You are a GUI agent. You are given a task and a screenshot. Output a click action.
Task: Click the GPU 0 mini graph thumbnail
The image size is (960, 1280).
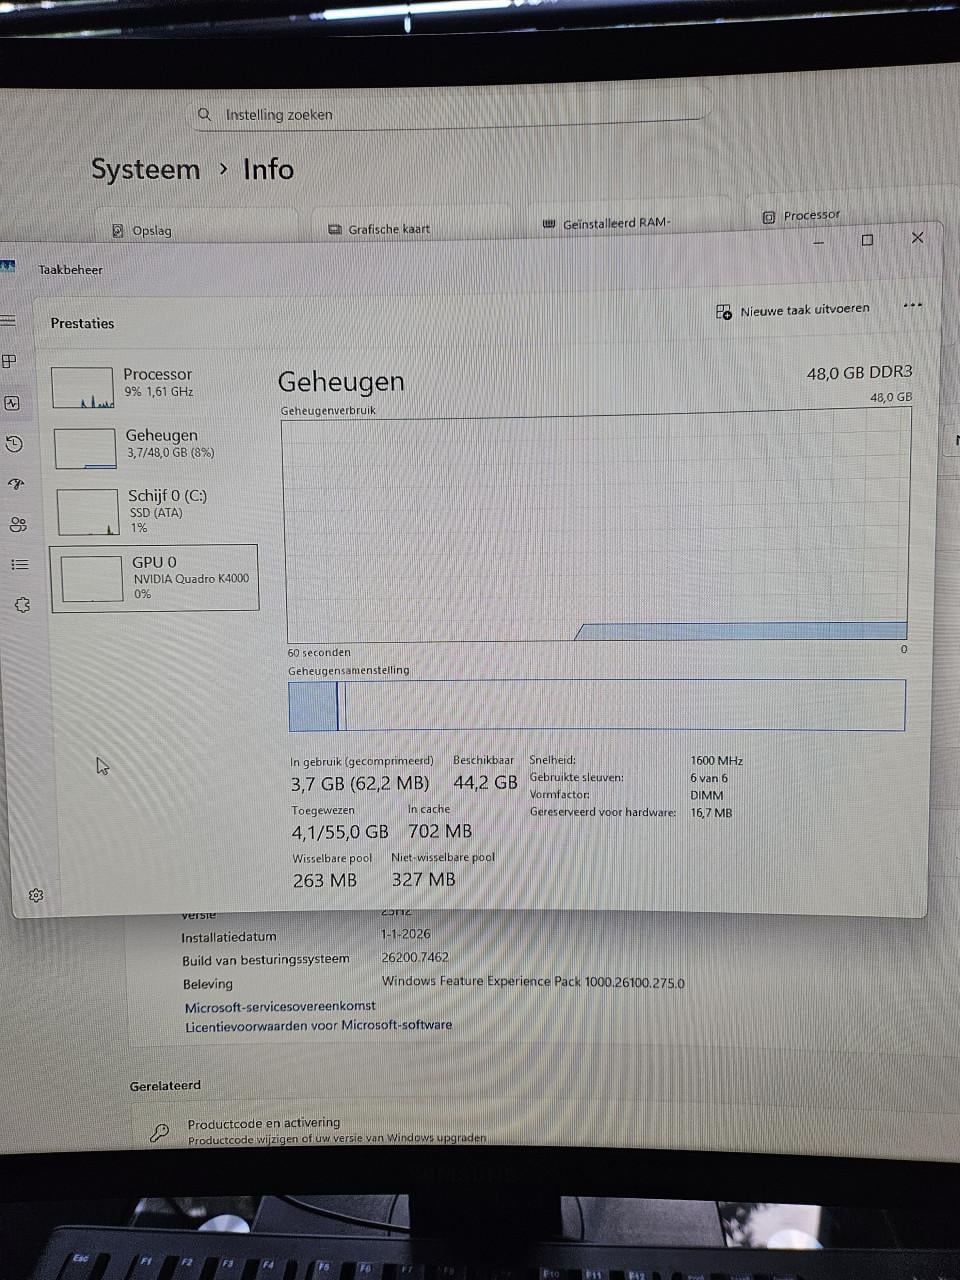(x=92, y=579)
